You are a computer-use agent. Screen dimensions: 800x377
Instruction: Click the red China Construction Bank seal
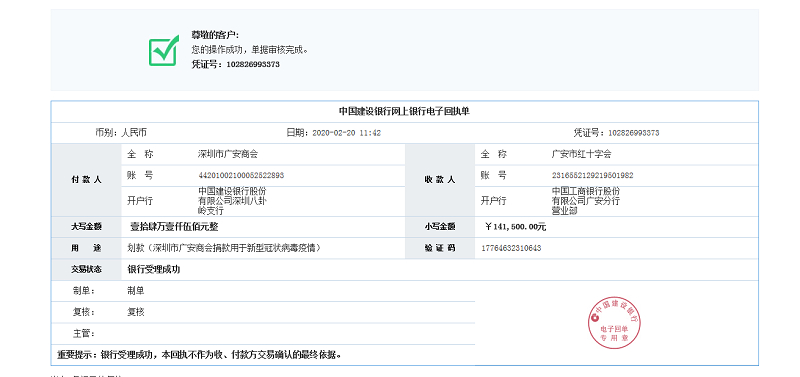pyautogui.click(x=614, y=322)
